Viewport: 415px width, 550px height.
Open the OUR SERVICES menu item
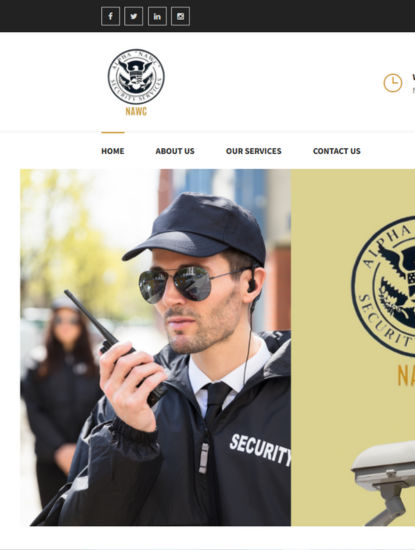[x=254, y=151]
